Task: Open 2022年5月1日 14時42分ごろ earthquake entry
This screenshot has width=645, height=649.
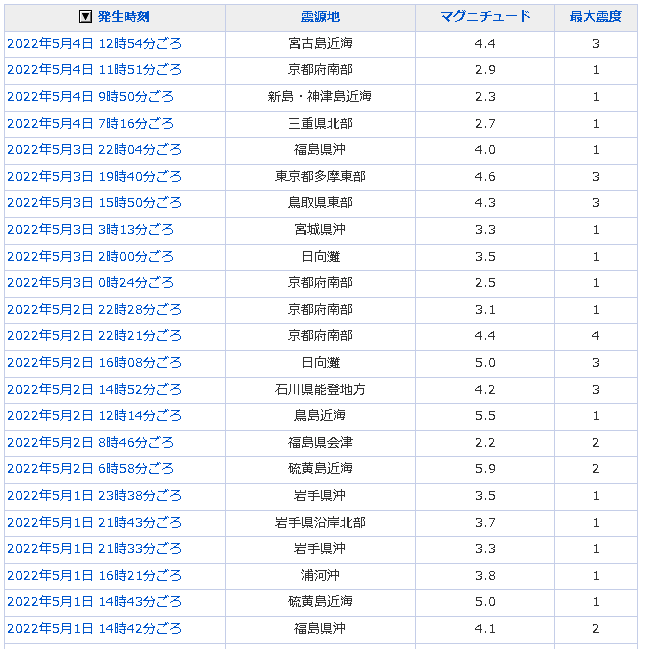Action: tap(94, 629)
